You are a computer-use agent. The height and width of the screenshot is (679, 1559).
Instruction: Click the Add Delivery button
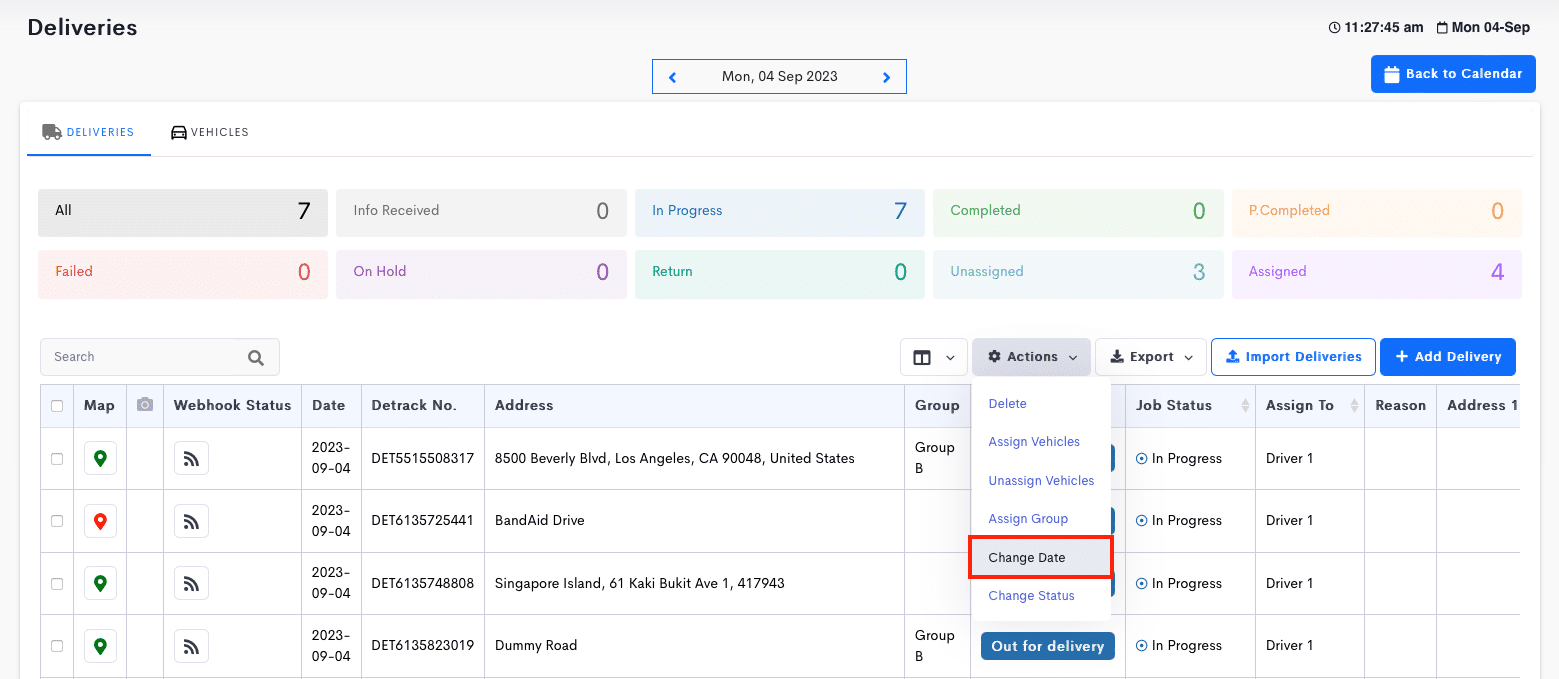(x=1447, y=357)
